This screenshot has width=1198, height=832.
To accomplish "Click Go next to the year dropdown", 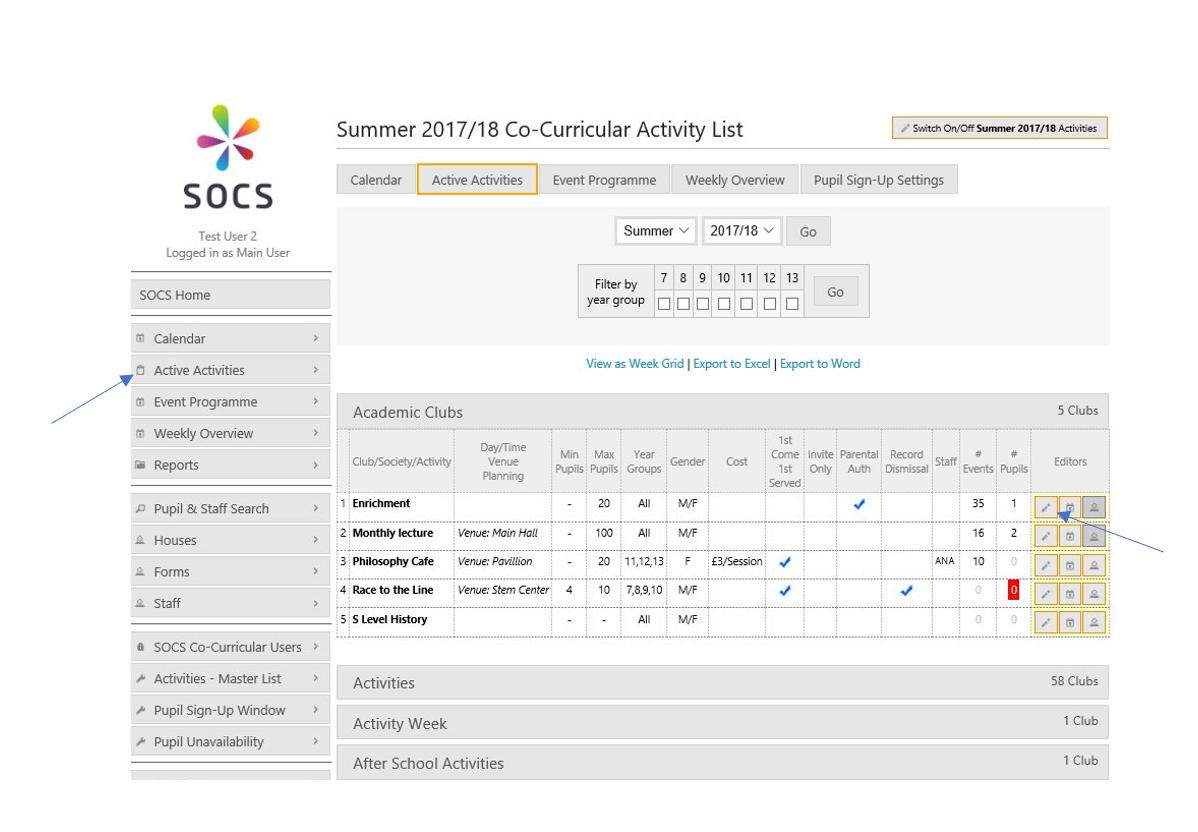I will coord(808,231).
